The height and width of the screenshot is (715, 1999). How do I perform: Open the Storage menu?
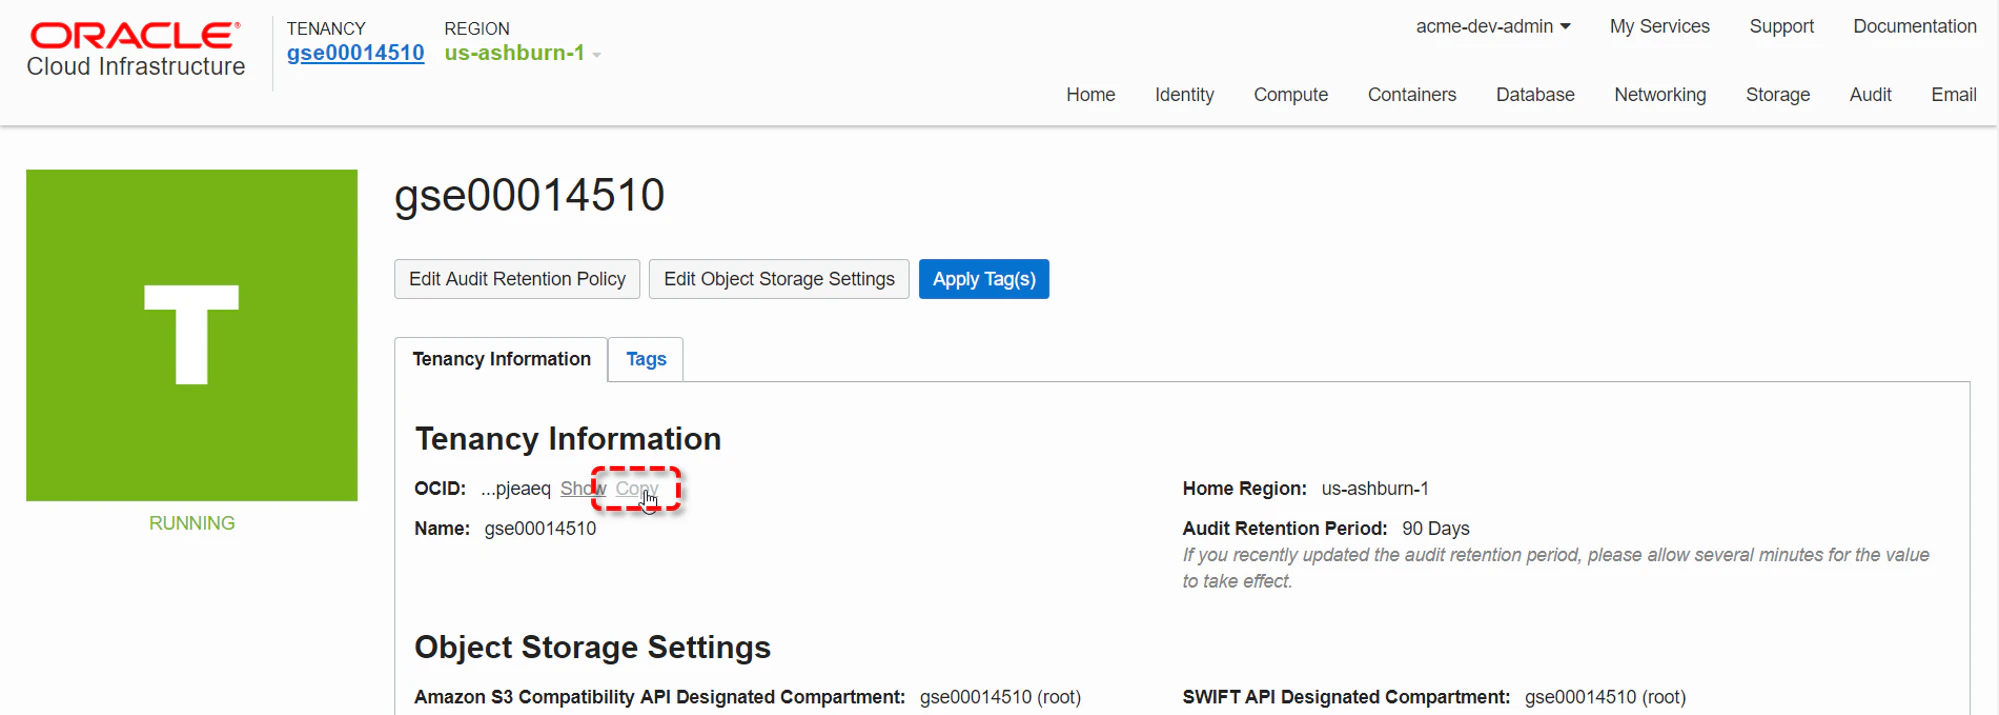[x=1778, y=95]
